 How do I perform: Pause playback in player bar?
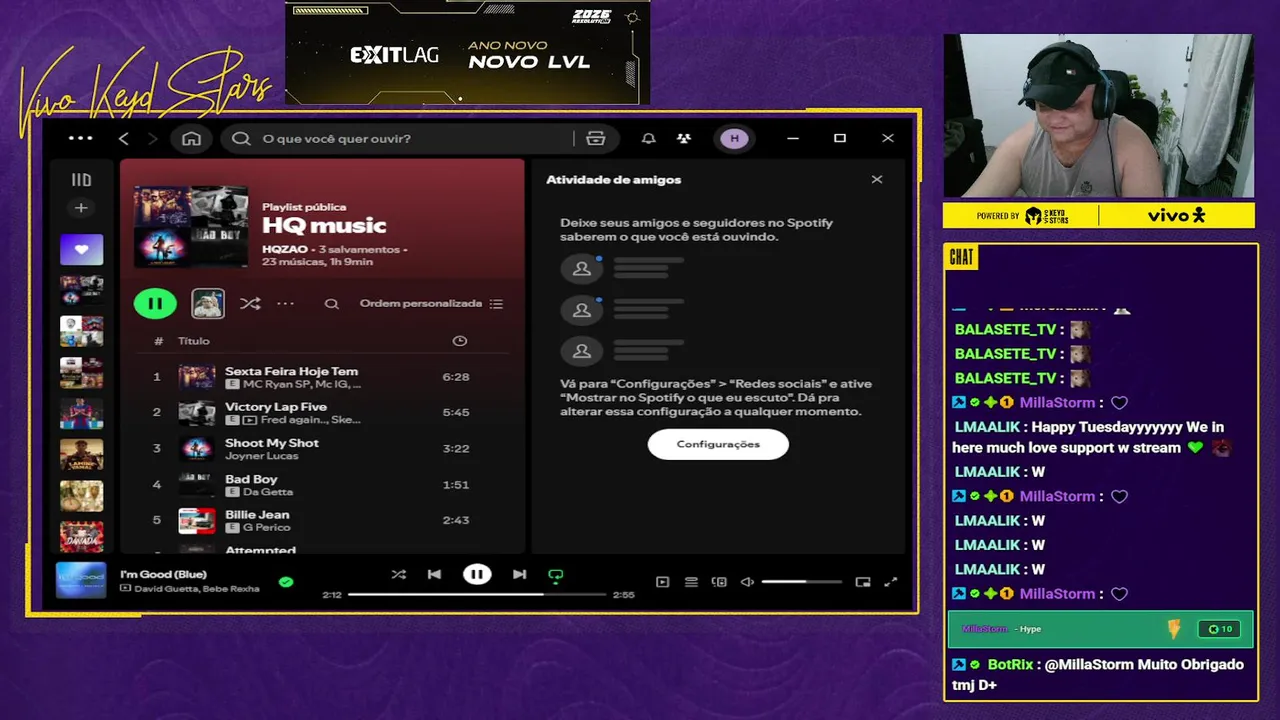477,574
